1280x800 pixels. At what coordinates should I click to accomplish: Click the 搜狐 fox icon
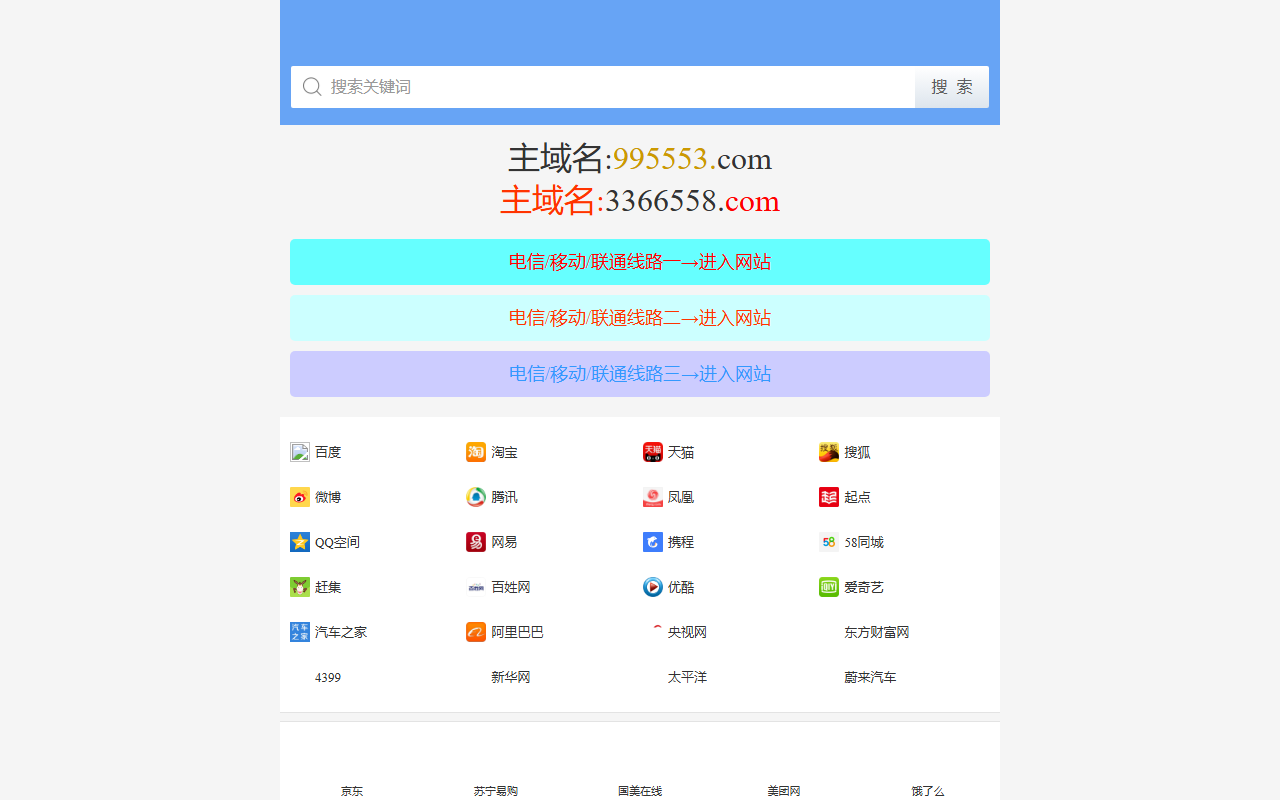point(829,452)
